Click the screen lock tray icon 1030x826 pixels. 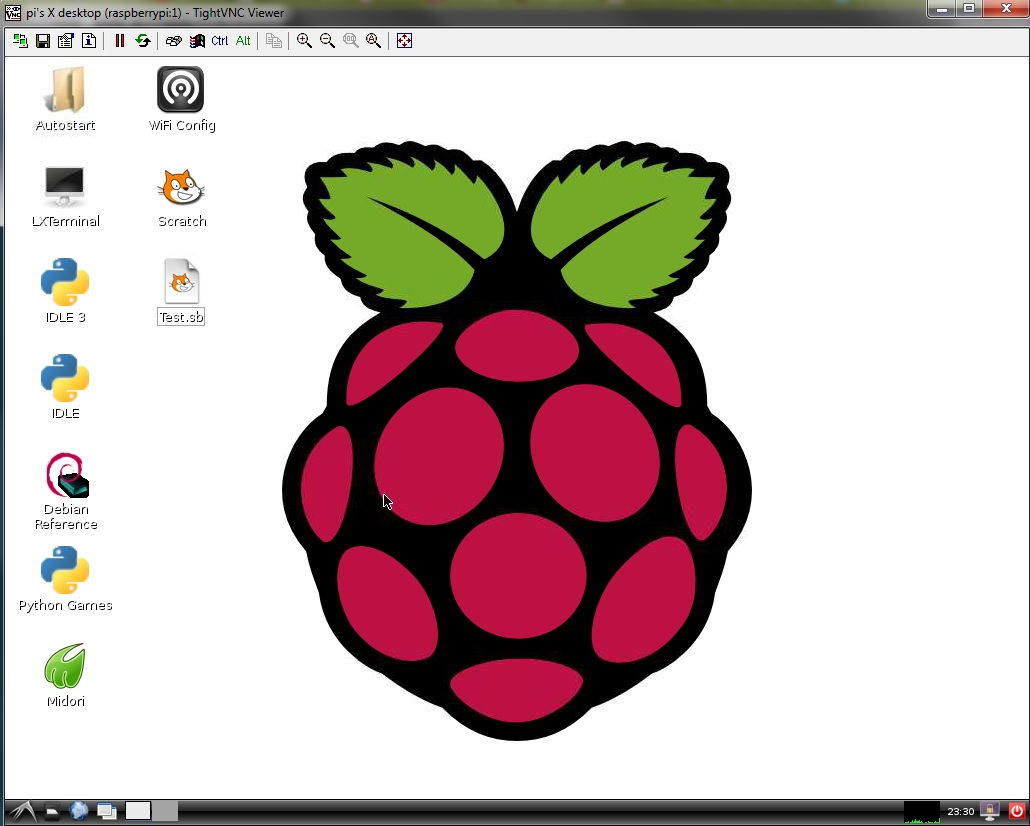click(x=990, y=811)
